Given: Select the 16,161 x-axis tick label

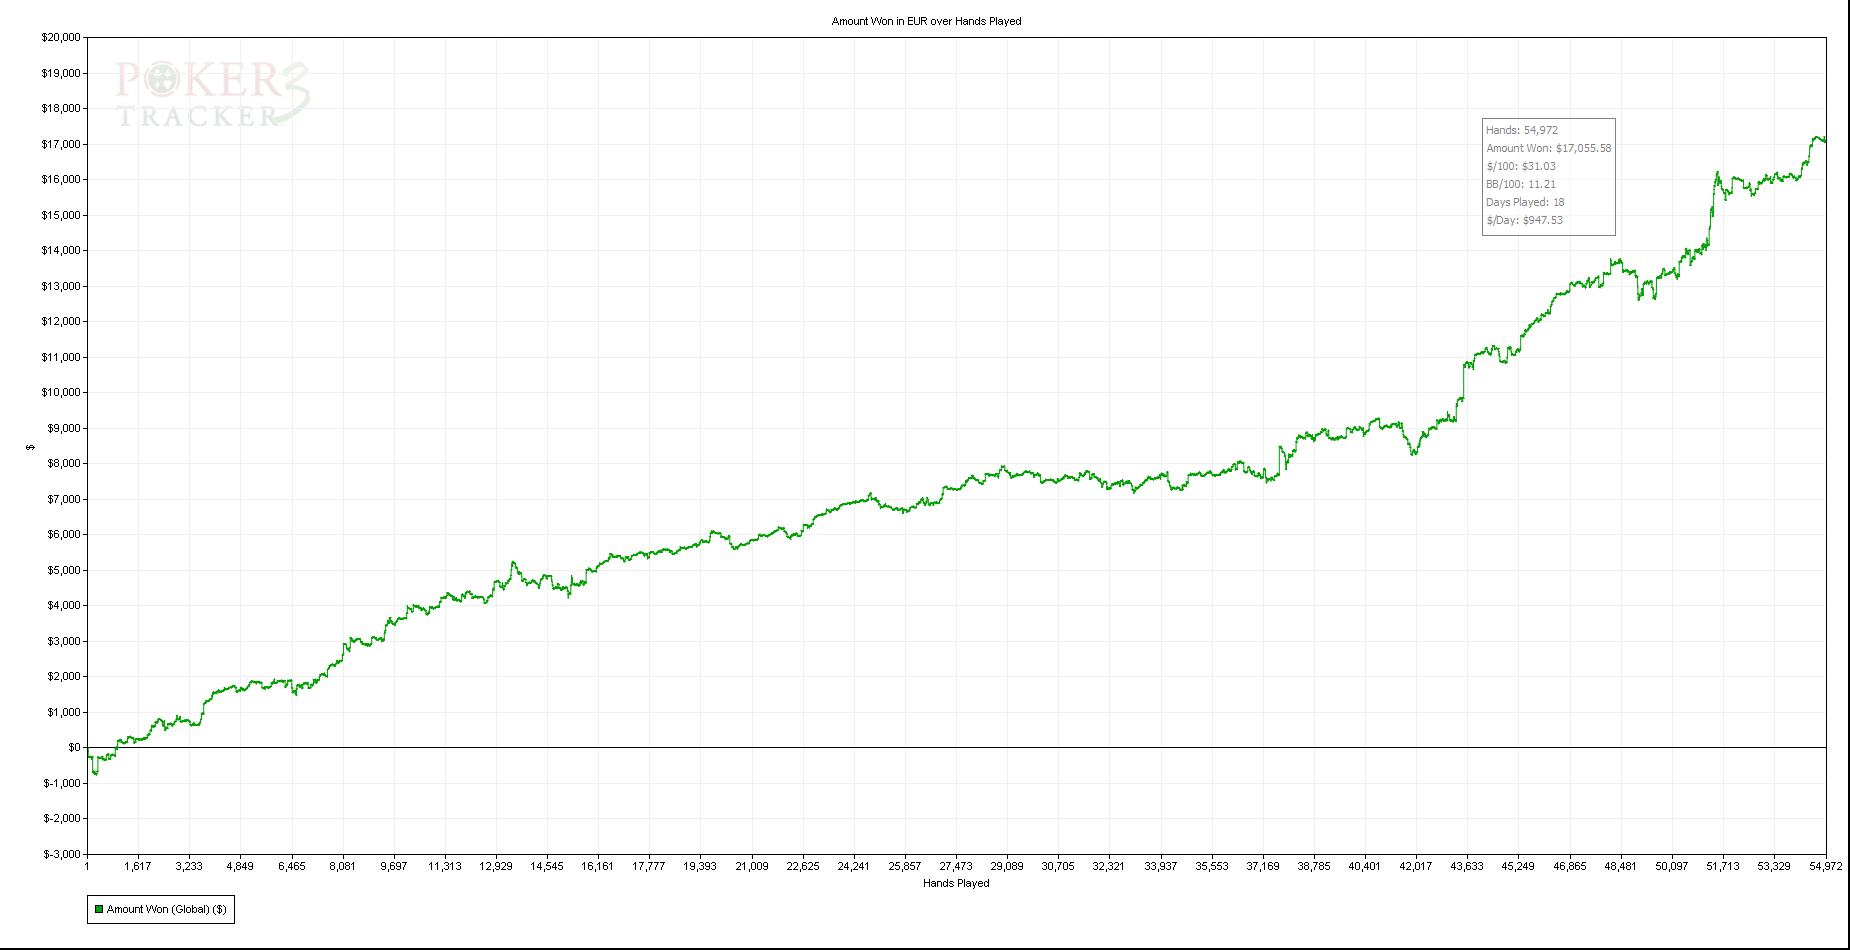Looking at the screenshot, I should (x=598, y=866).
